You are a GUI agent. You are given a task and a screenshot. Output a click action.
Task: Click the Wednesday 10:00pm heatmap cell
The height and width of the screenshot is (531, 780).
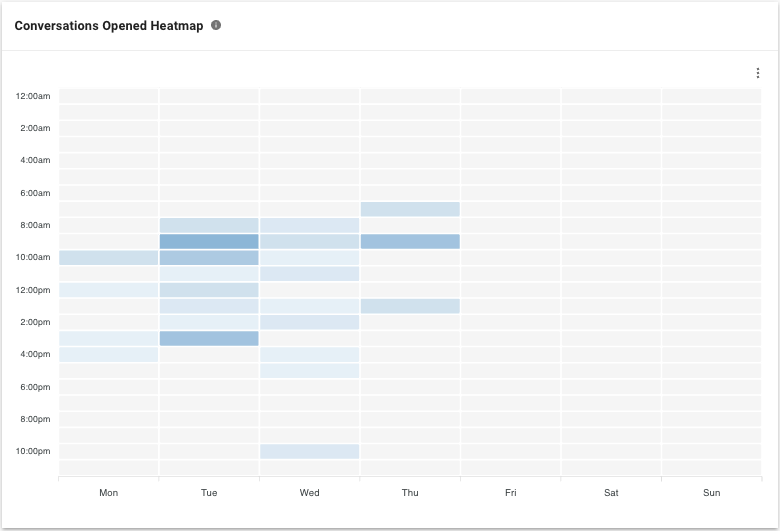309,451
